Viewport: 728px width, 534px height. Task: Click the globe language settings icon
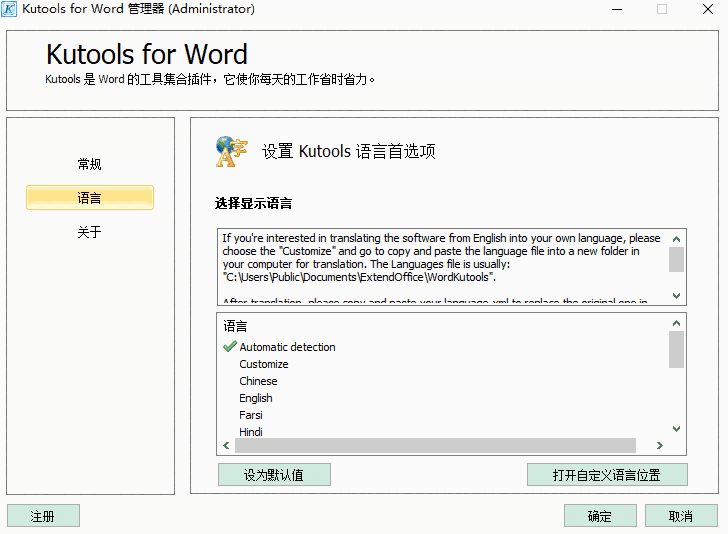tap(231, 151)
